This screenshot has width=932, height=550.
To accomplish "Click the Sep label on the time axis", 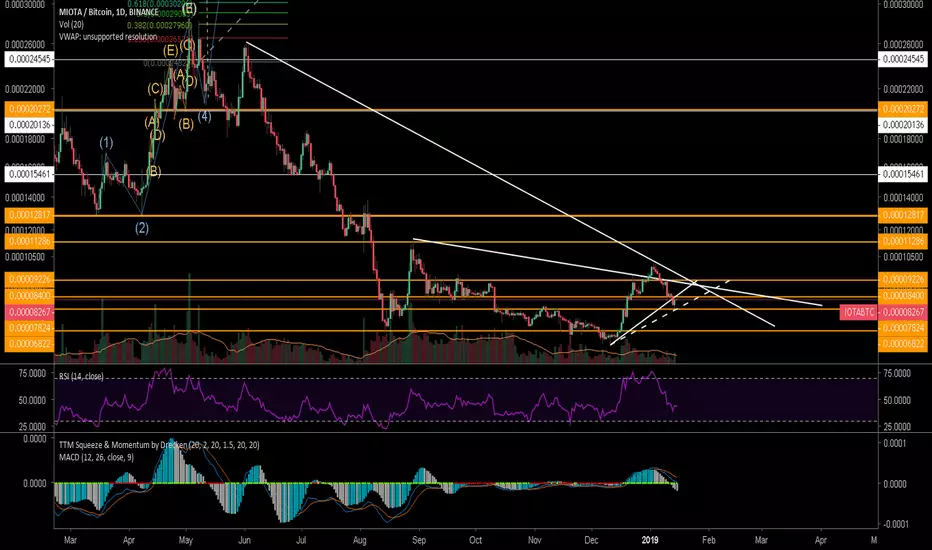I will pyautogui.click(x=419, y=540).
